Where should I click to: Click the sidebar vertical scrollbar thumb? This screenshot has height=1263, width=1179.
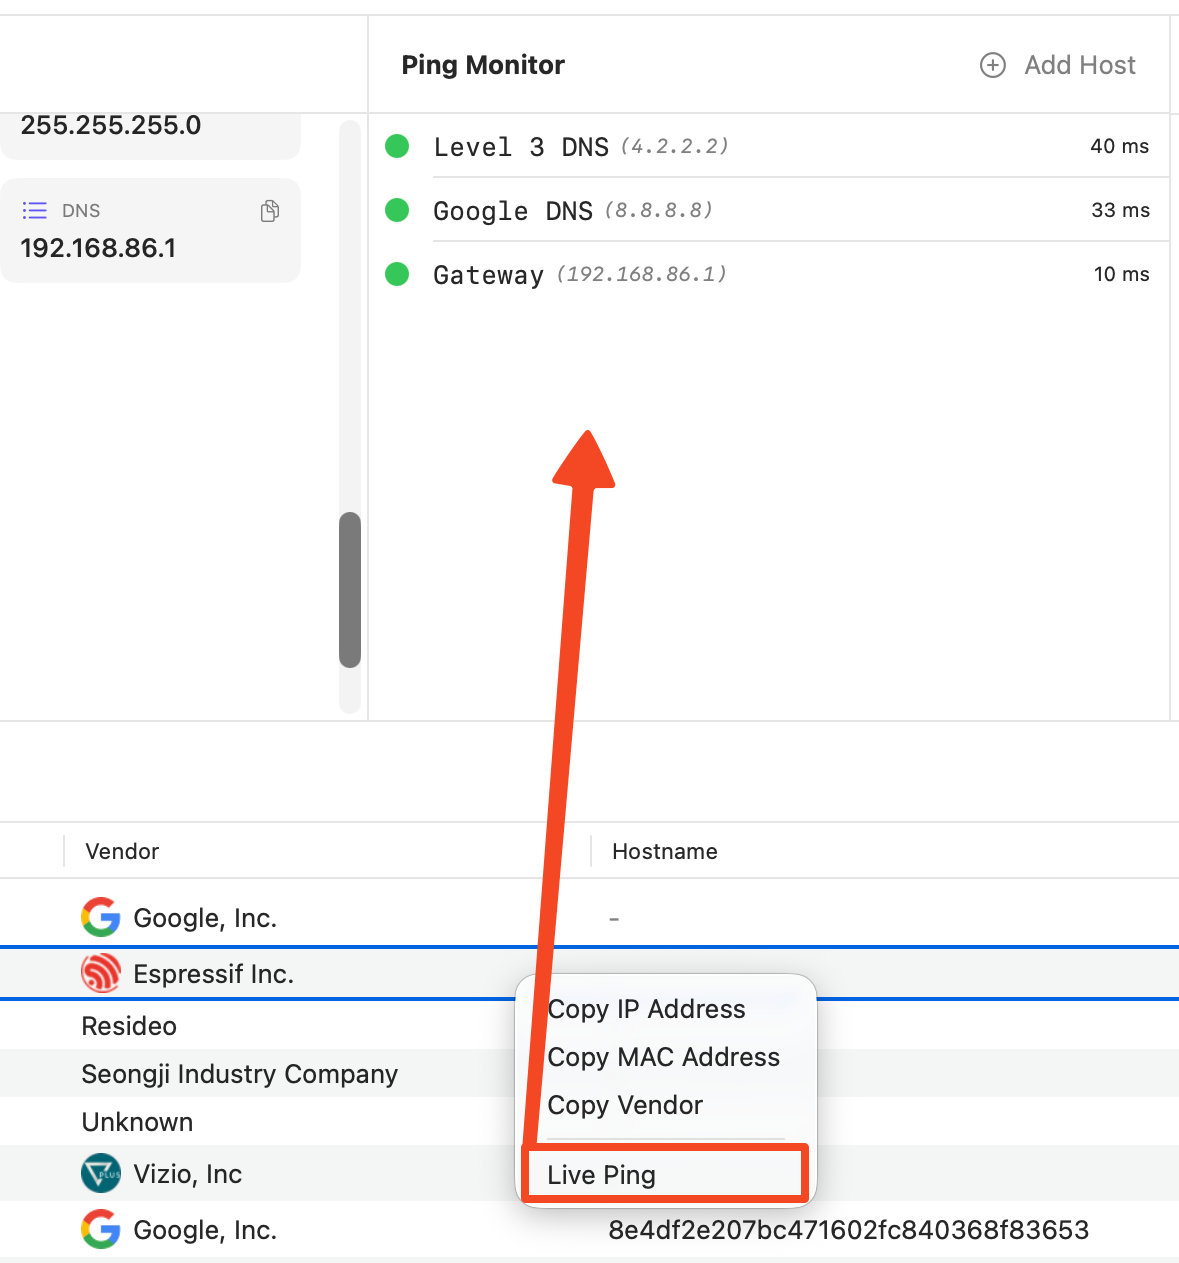pyautogui.click(x=350, y=590)
